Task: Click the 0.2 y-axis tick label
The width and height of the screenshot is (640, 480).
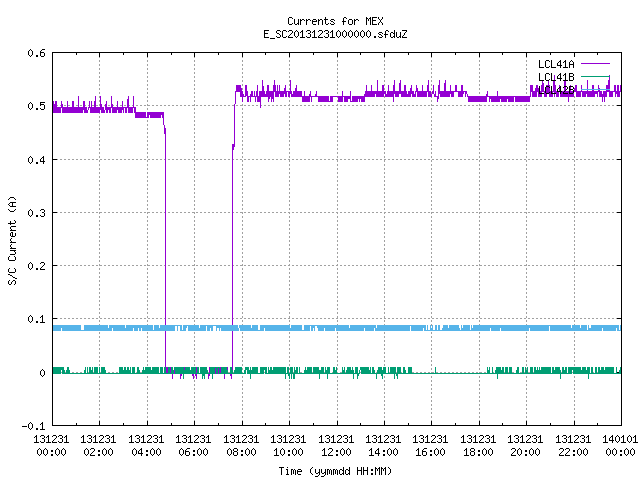Action: click(x=36, y=266)
